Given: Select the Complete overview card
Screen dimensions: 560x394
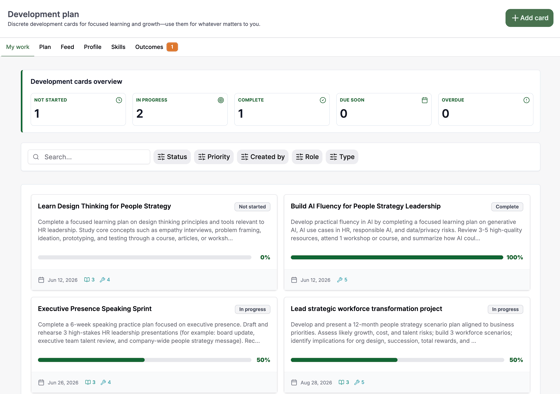Looking at the screenshot, I should click(x=282, y=109).
